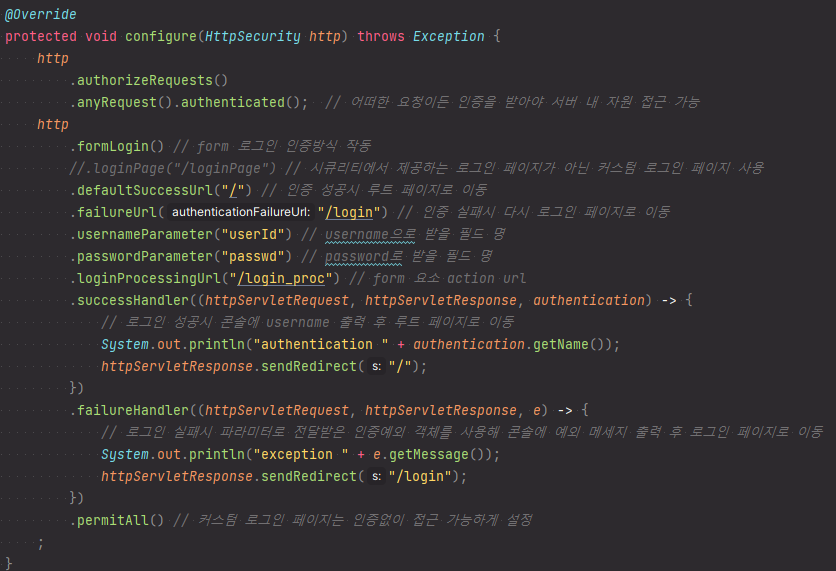
Task: Click the .authorizeRequests() call
Action: [149, 81]
